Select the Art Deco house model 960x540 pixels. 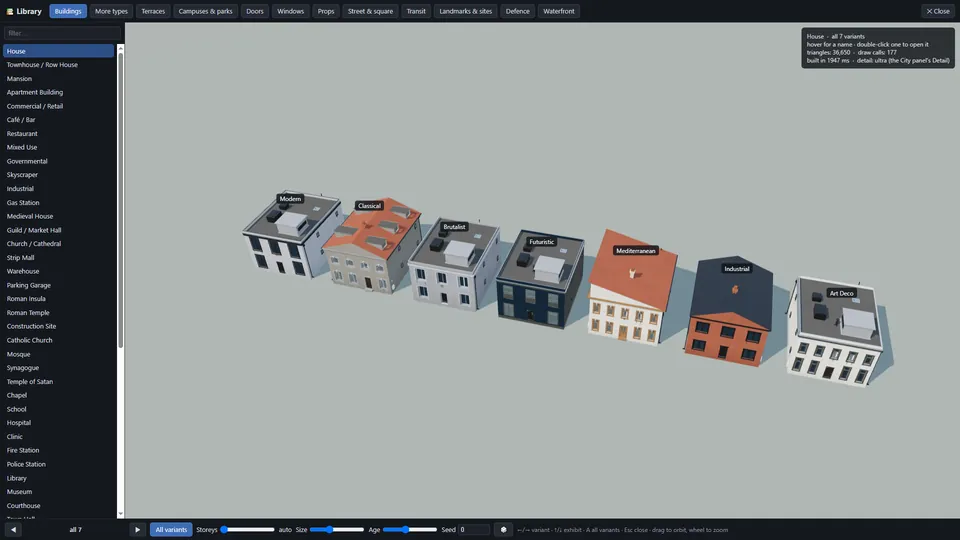click(836, 331)
